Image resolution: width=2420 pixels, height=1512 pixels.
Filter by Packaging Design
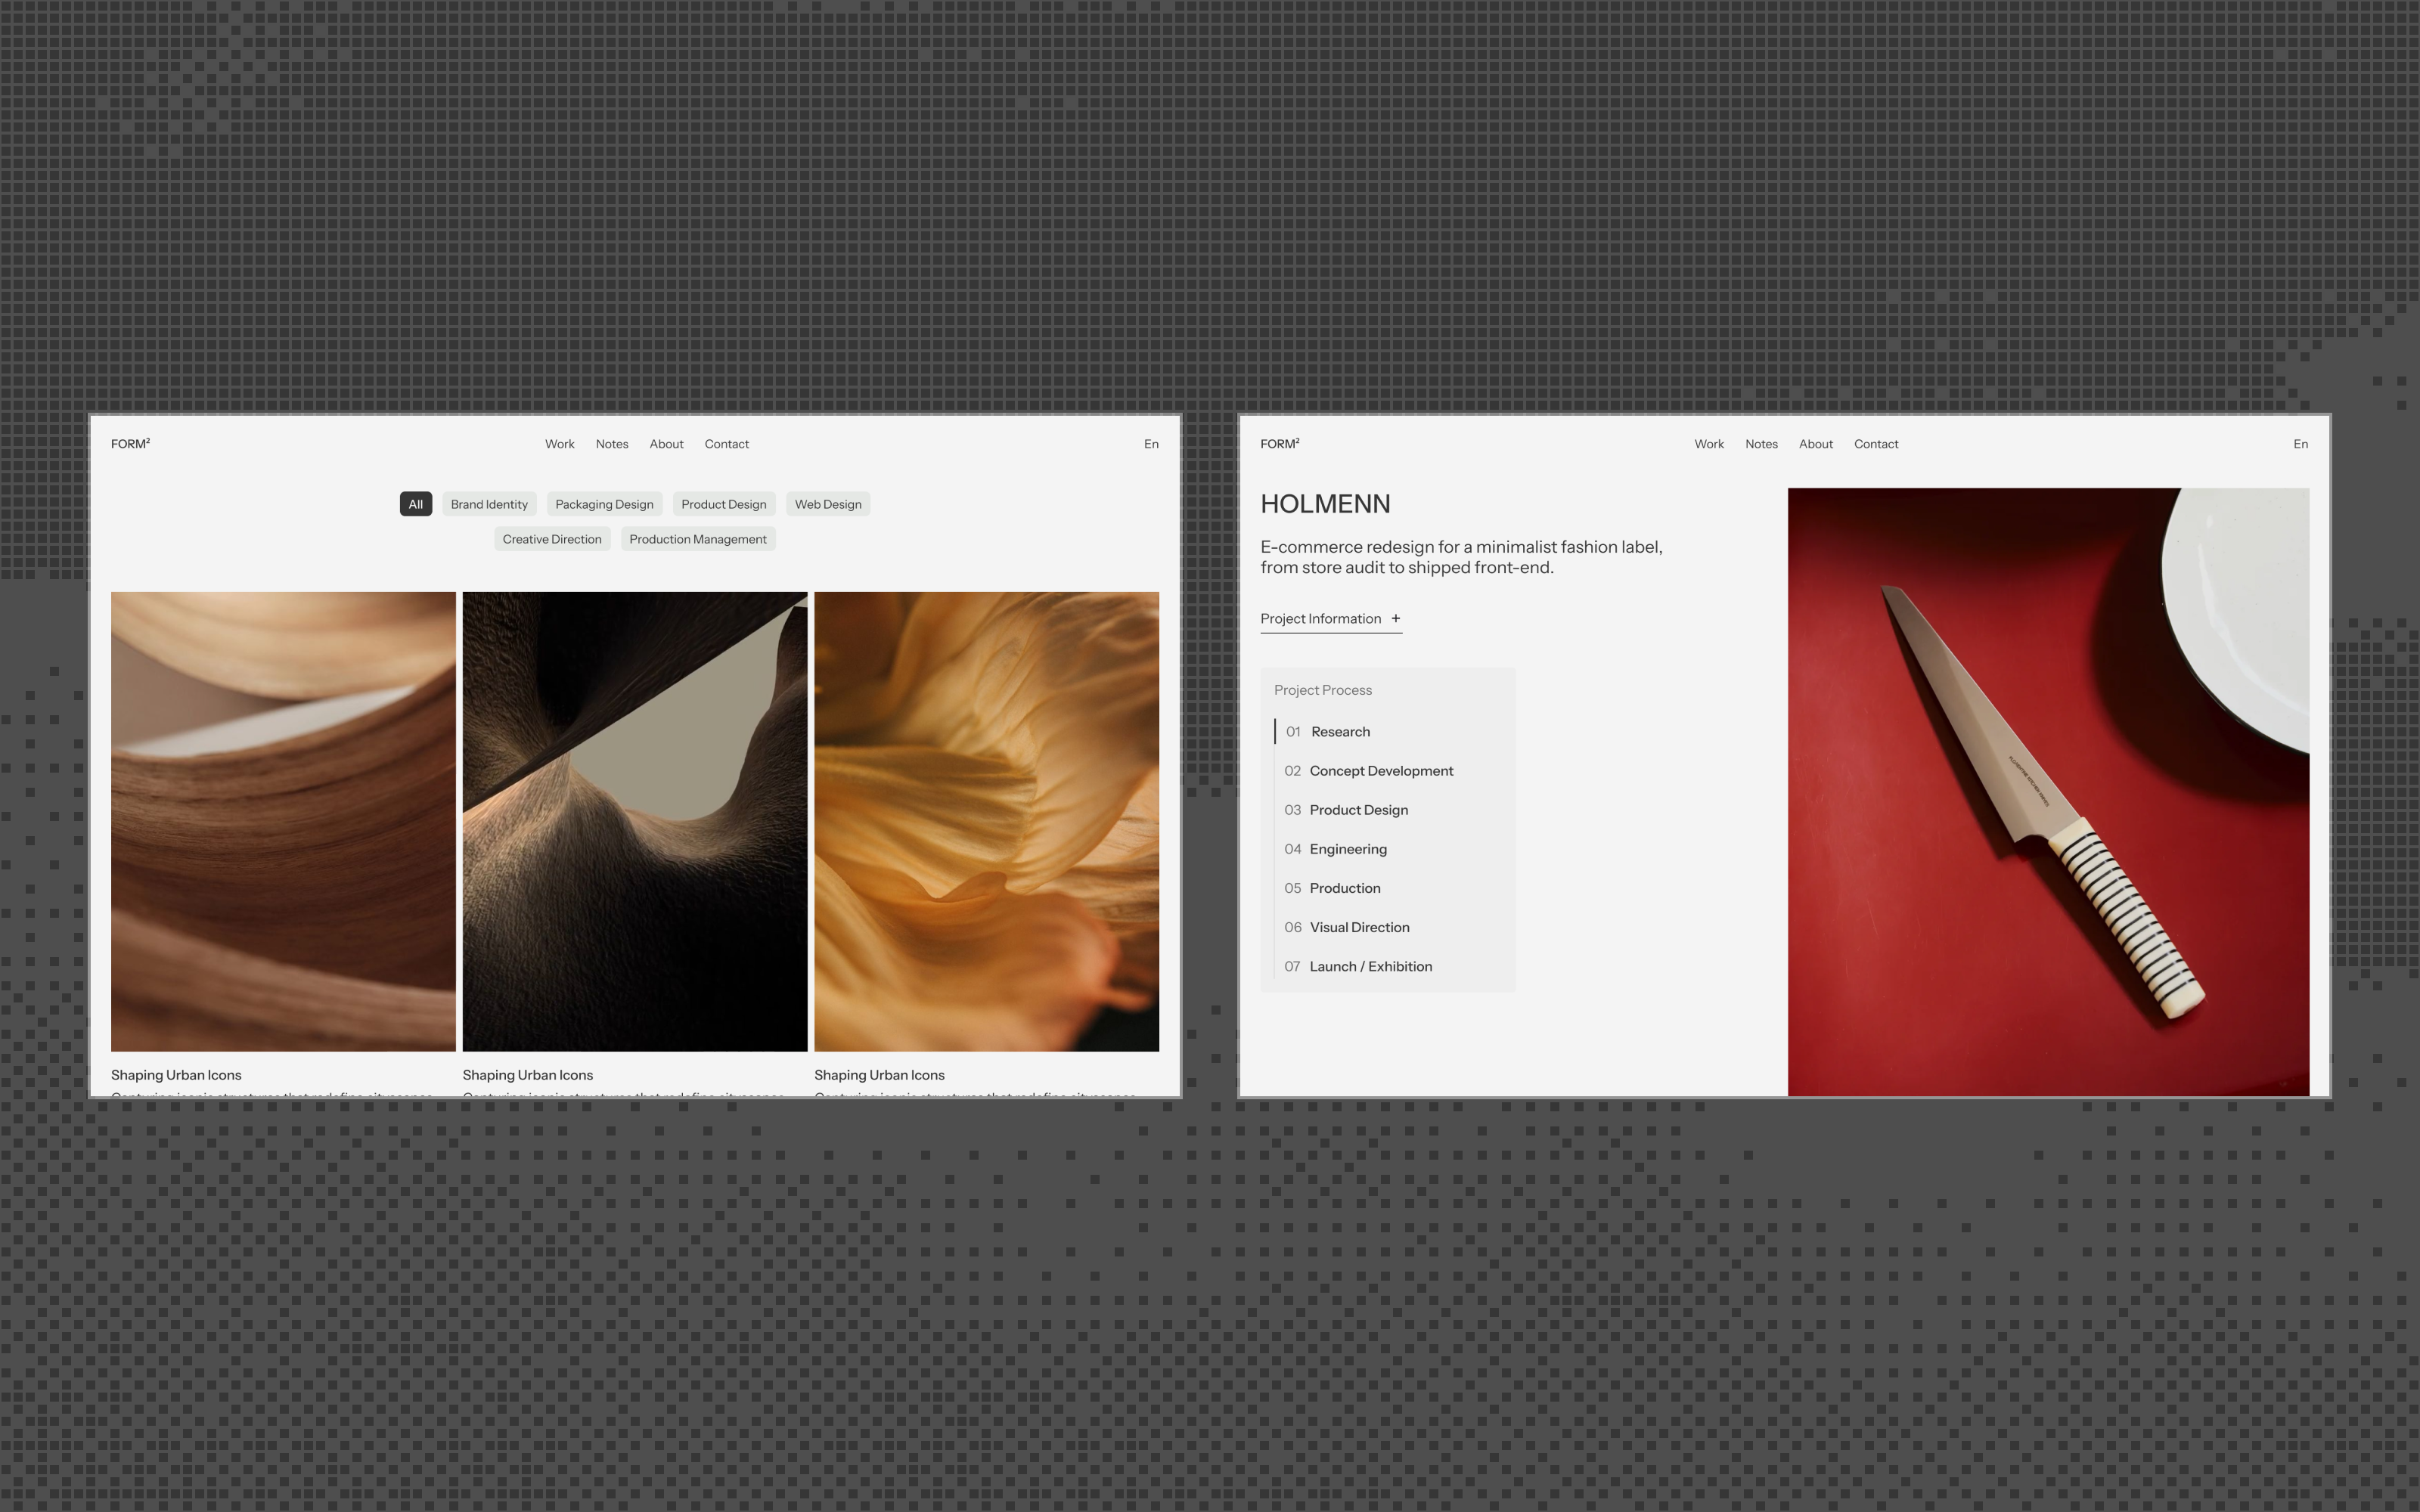604,504
